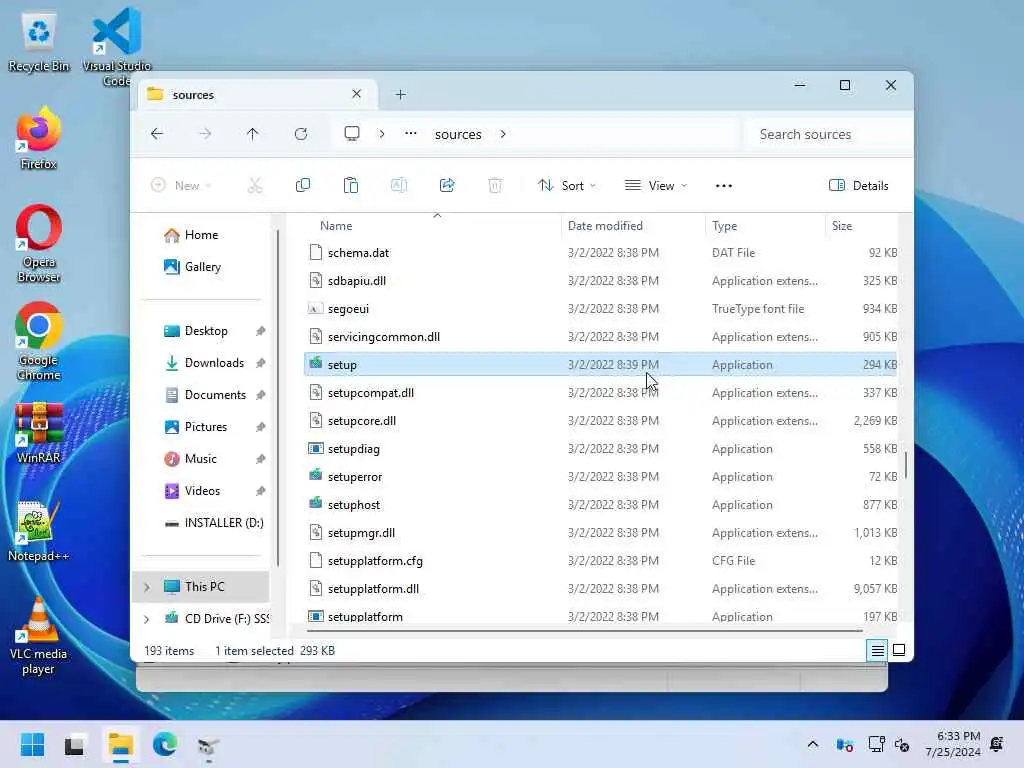Open INSTALLER (D:) drive in sidebar
The width and height of the screenshot is (1024, 768).
click(x=214, y=523)
